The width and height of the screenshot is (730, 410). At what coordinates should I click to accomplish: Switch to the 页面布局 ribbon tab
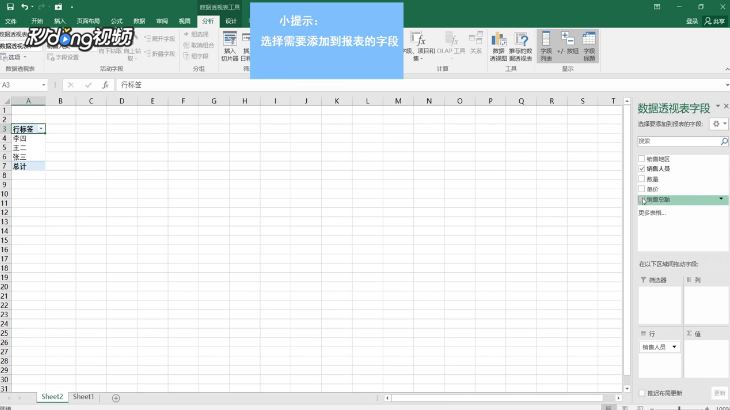[x=88, y=21]
